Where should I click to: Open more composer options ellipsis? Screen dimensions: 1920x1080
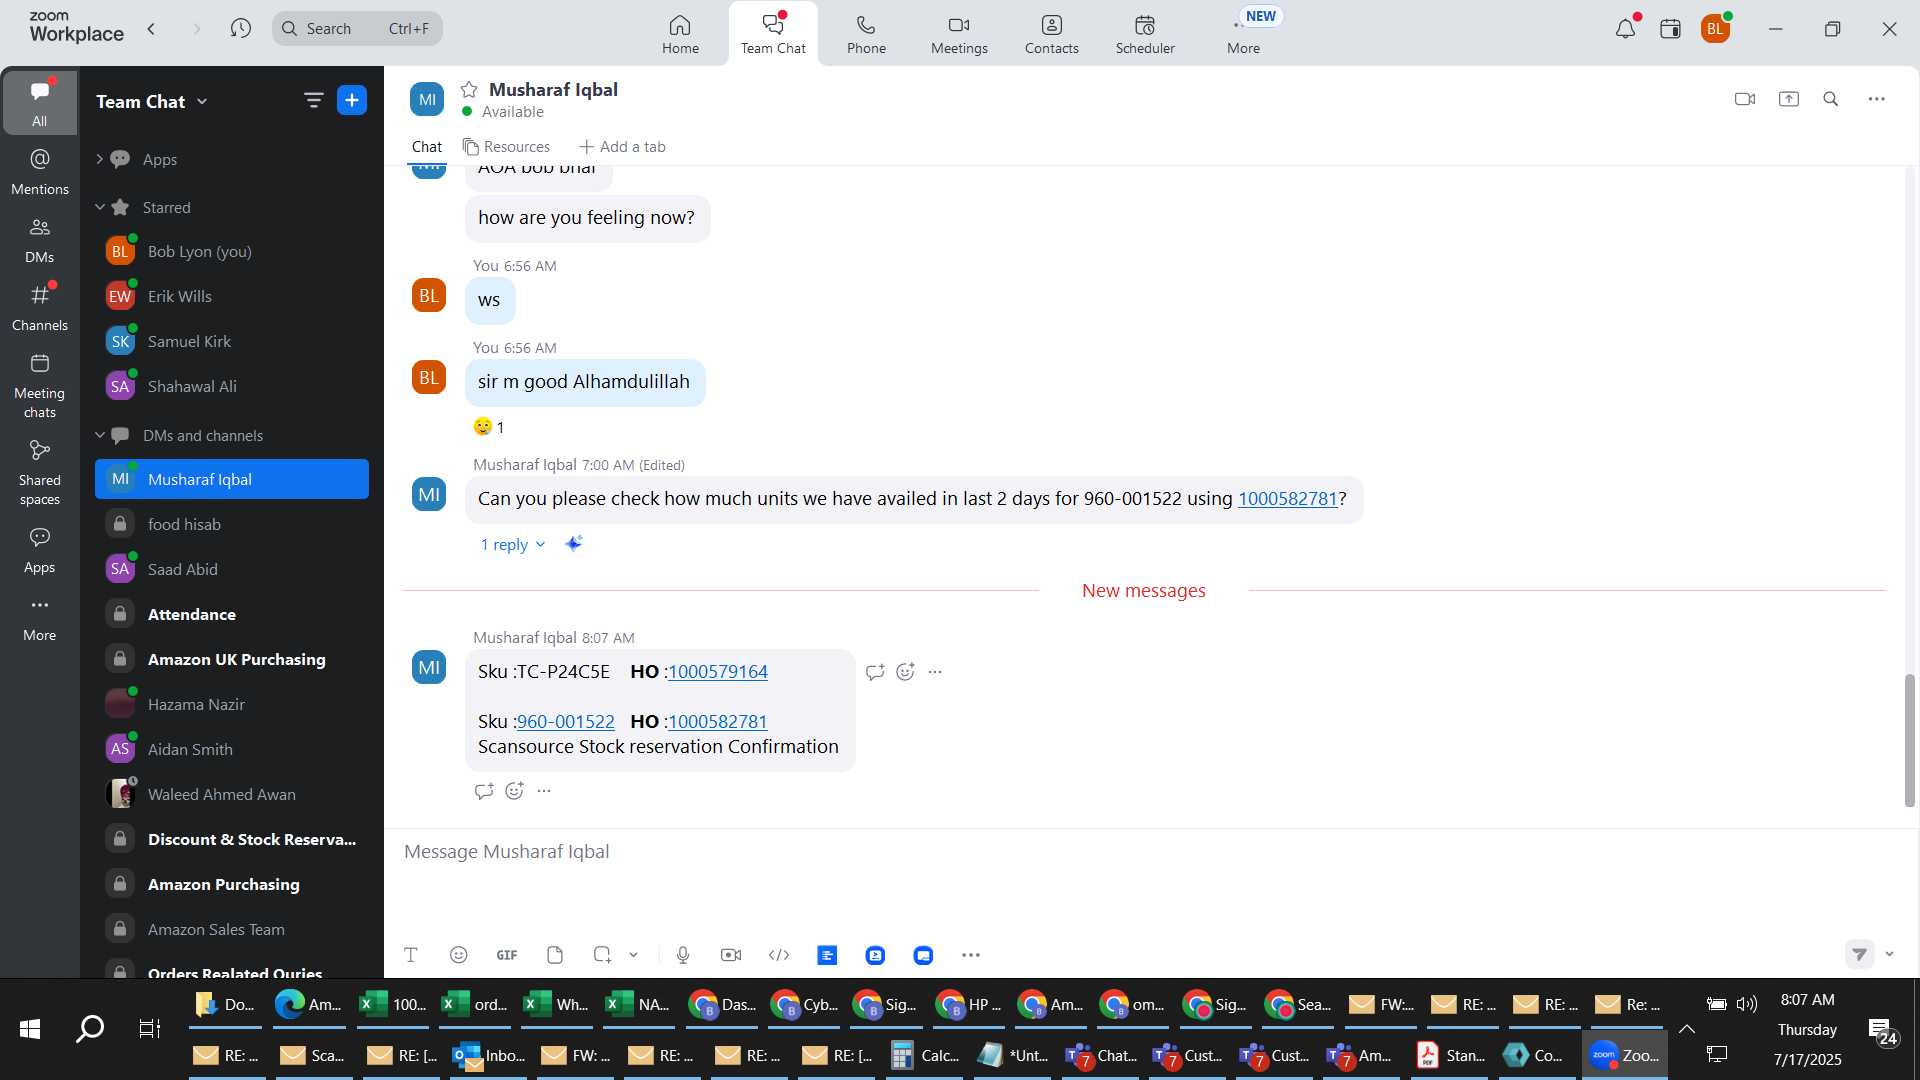tap(971, 955)
